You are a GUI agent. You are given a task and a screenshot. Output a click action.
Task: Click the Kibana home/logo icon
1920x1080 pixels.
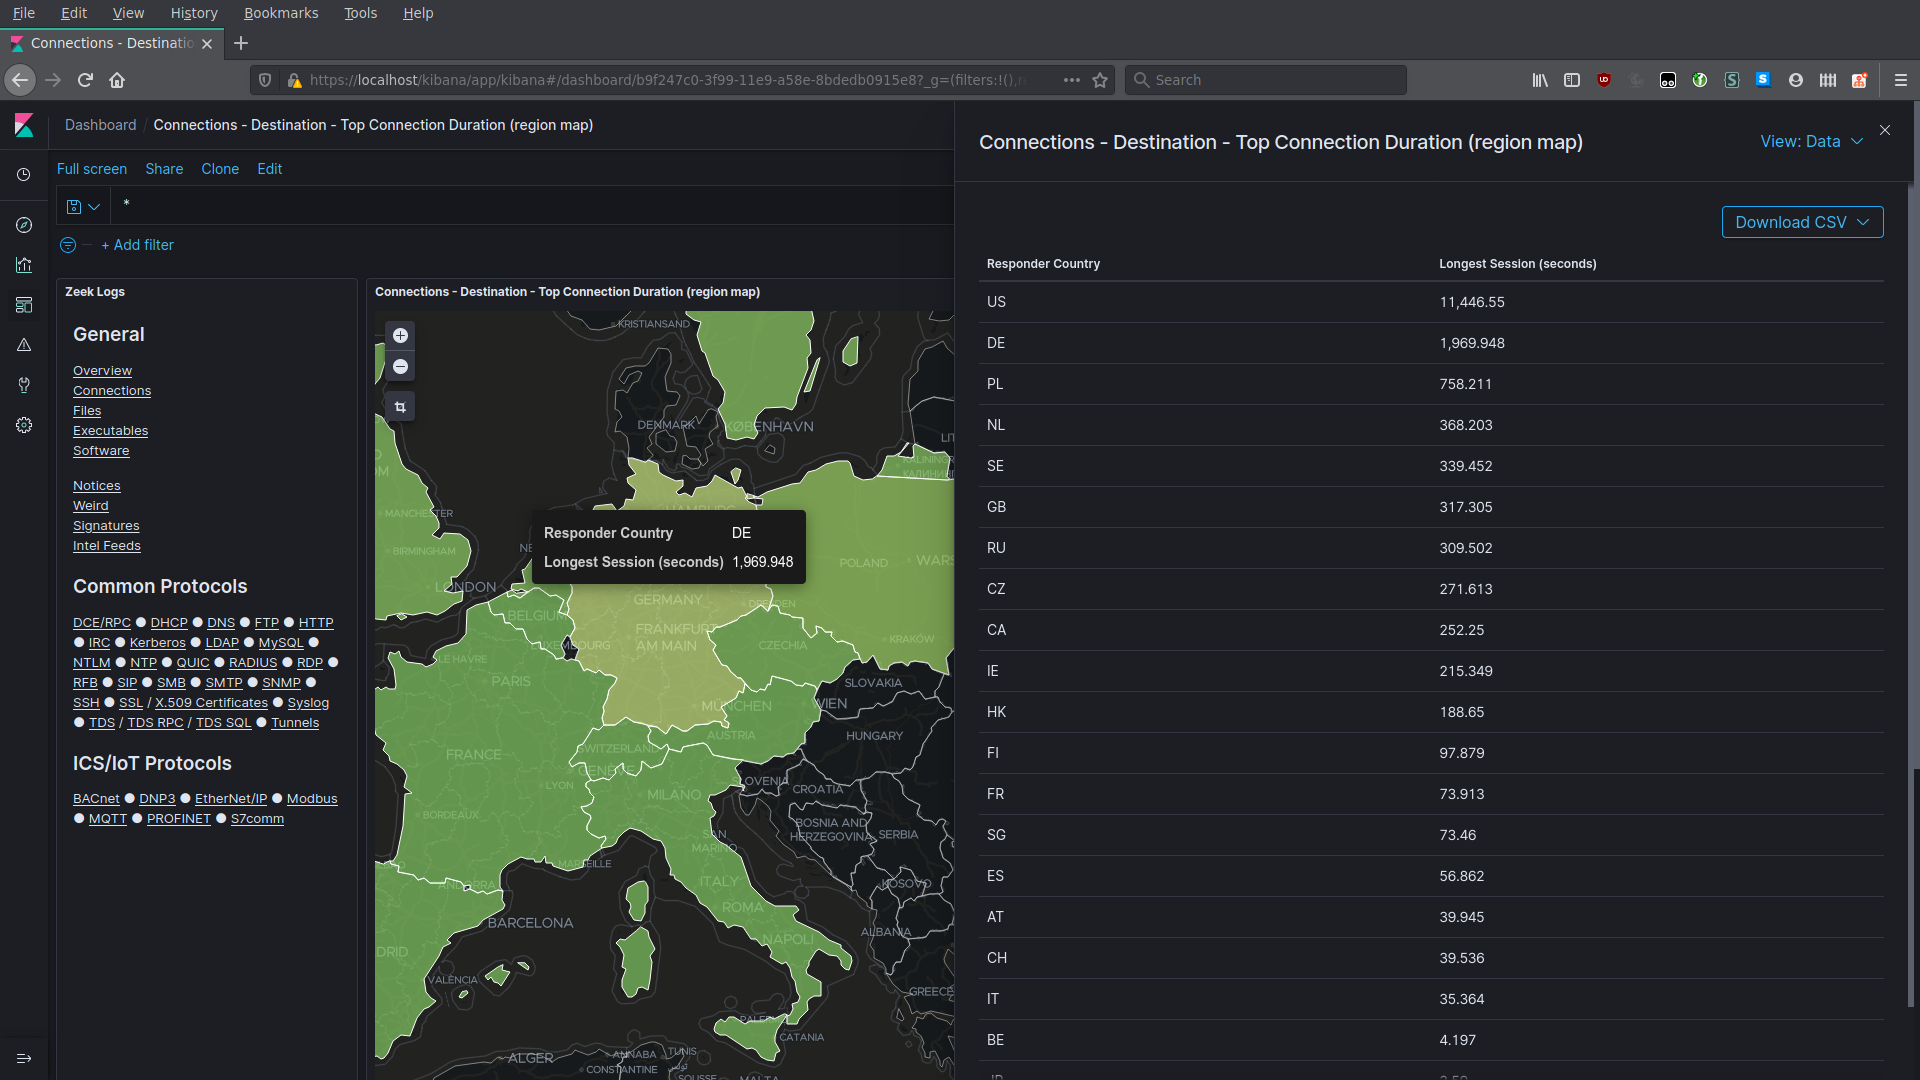pos(24,124)
